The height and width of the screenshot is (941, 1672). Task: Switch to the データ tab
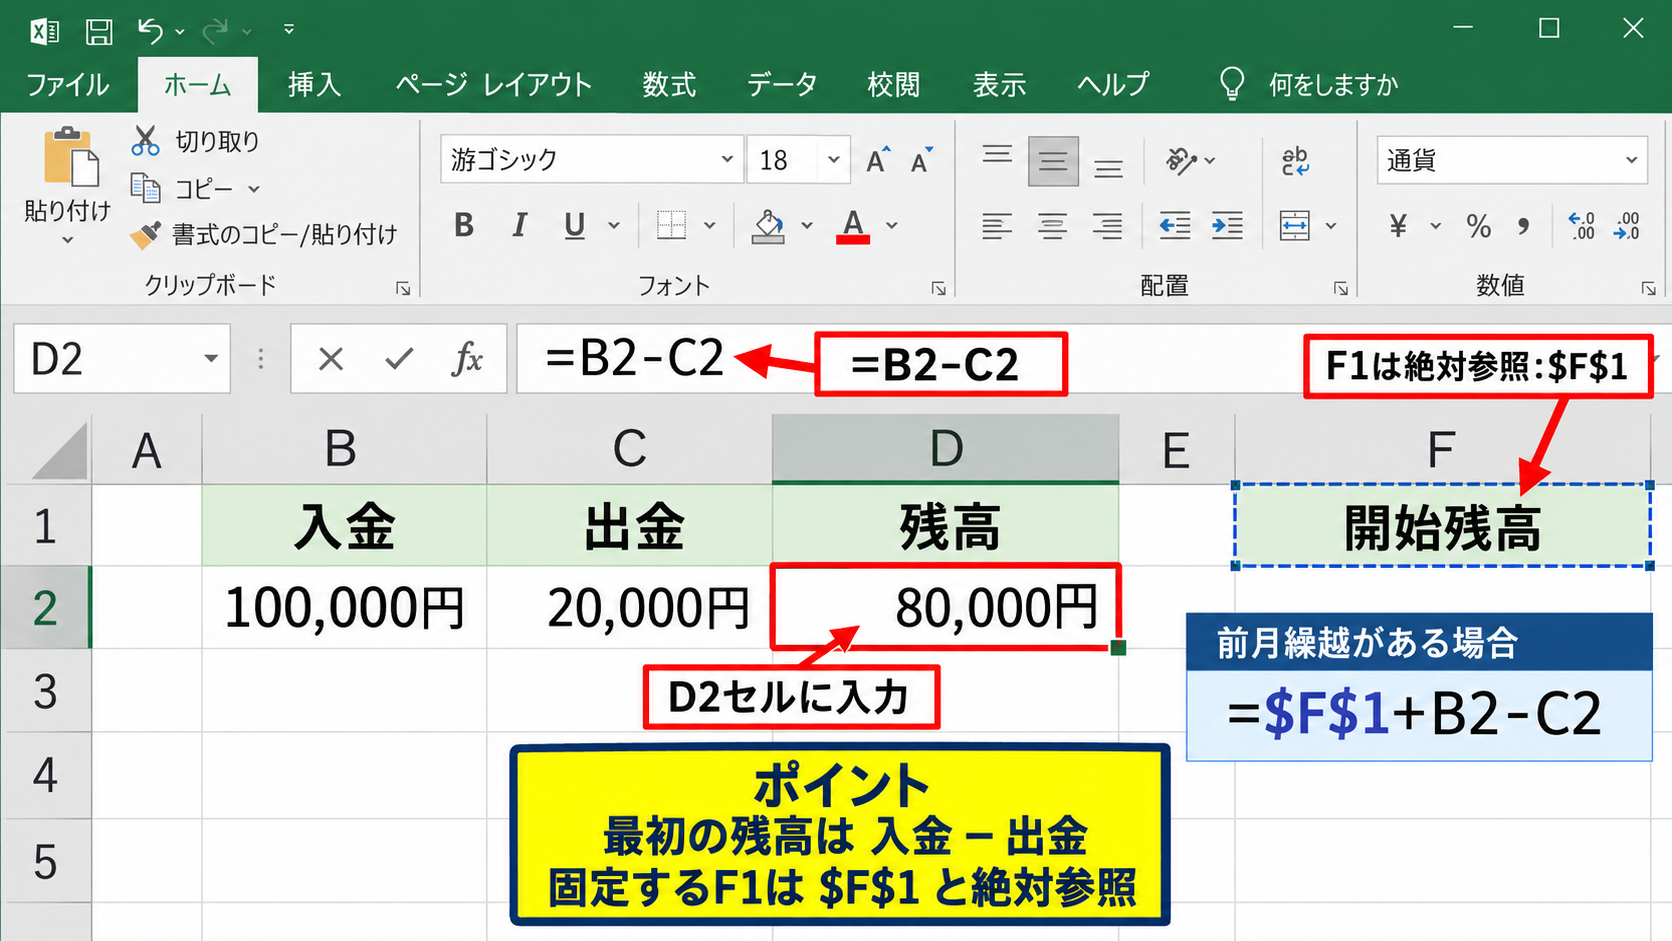point(782,84)
